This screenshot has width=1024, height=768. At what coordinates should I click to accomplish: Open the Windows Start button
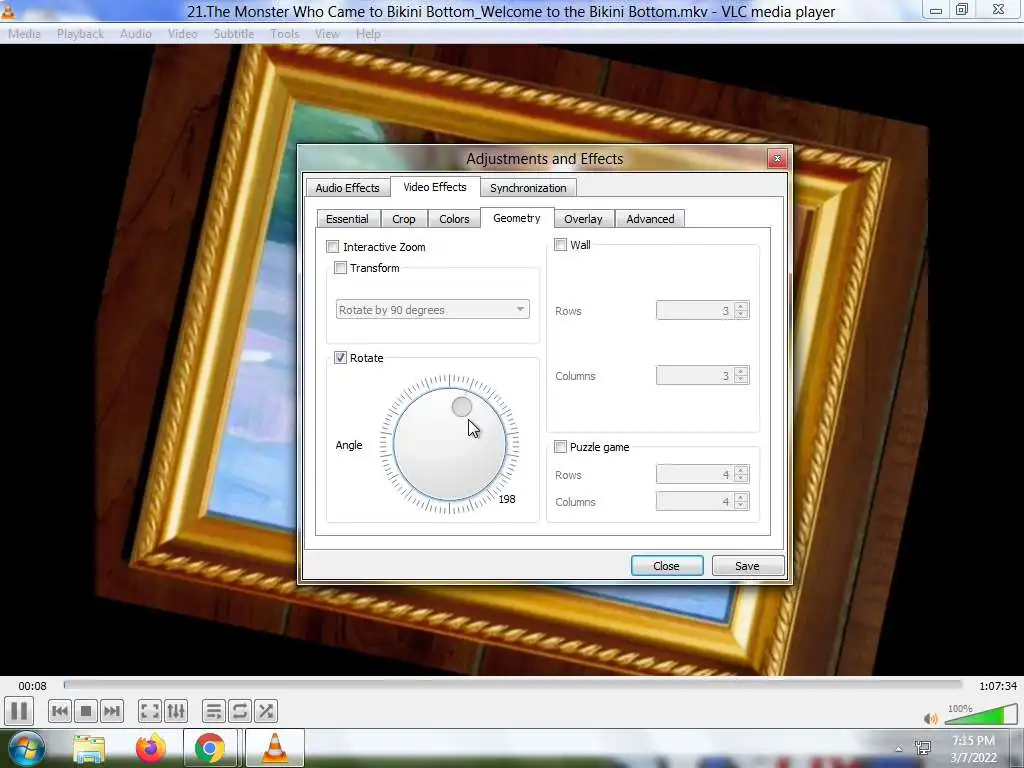(x=27, y=748)
